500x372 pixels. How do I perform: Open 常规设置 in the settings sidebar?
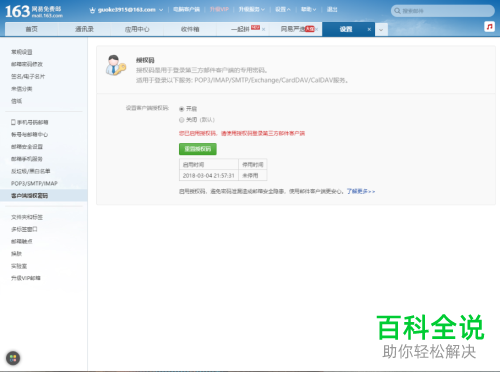click(22, 52)
